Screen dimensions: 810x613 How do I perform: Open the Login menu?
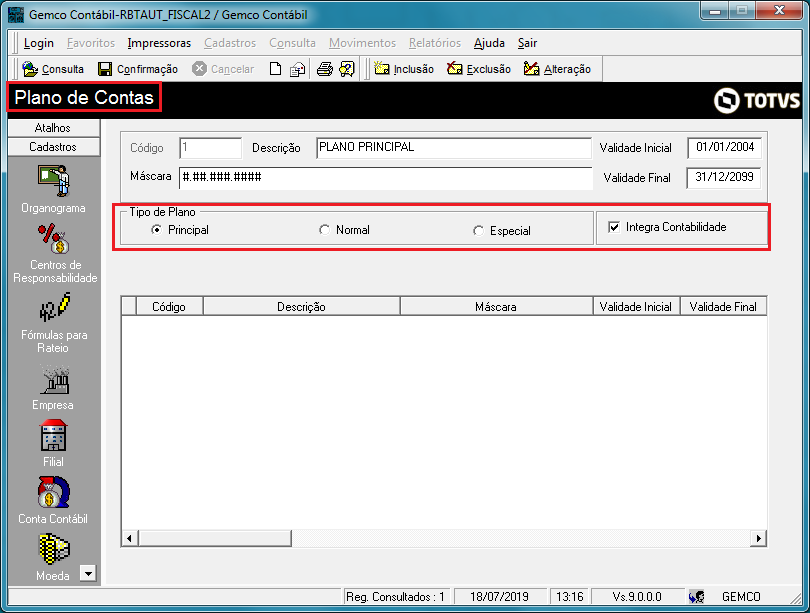coord(39,43)
